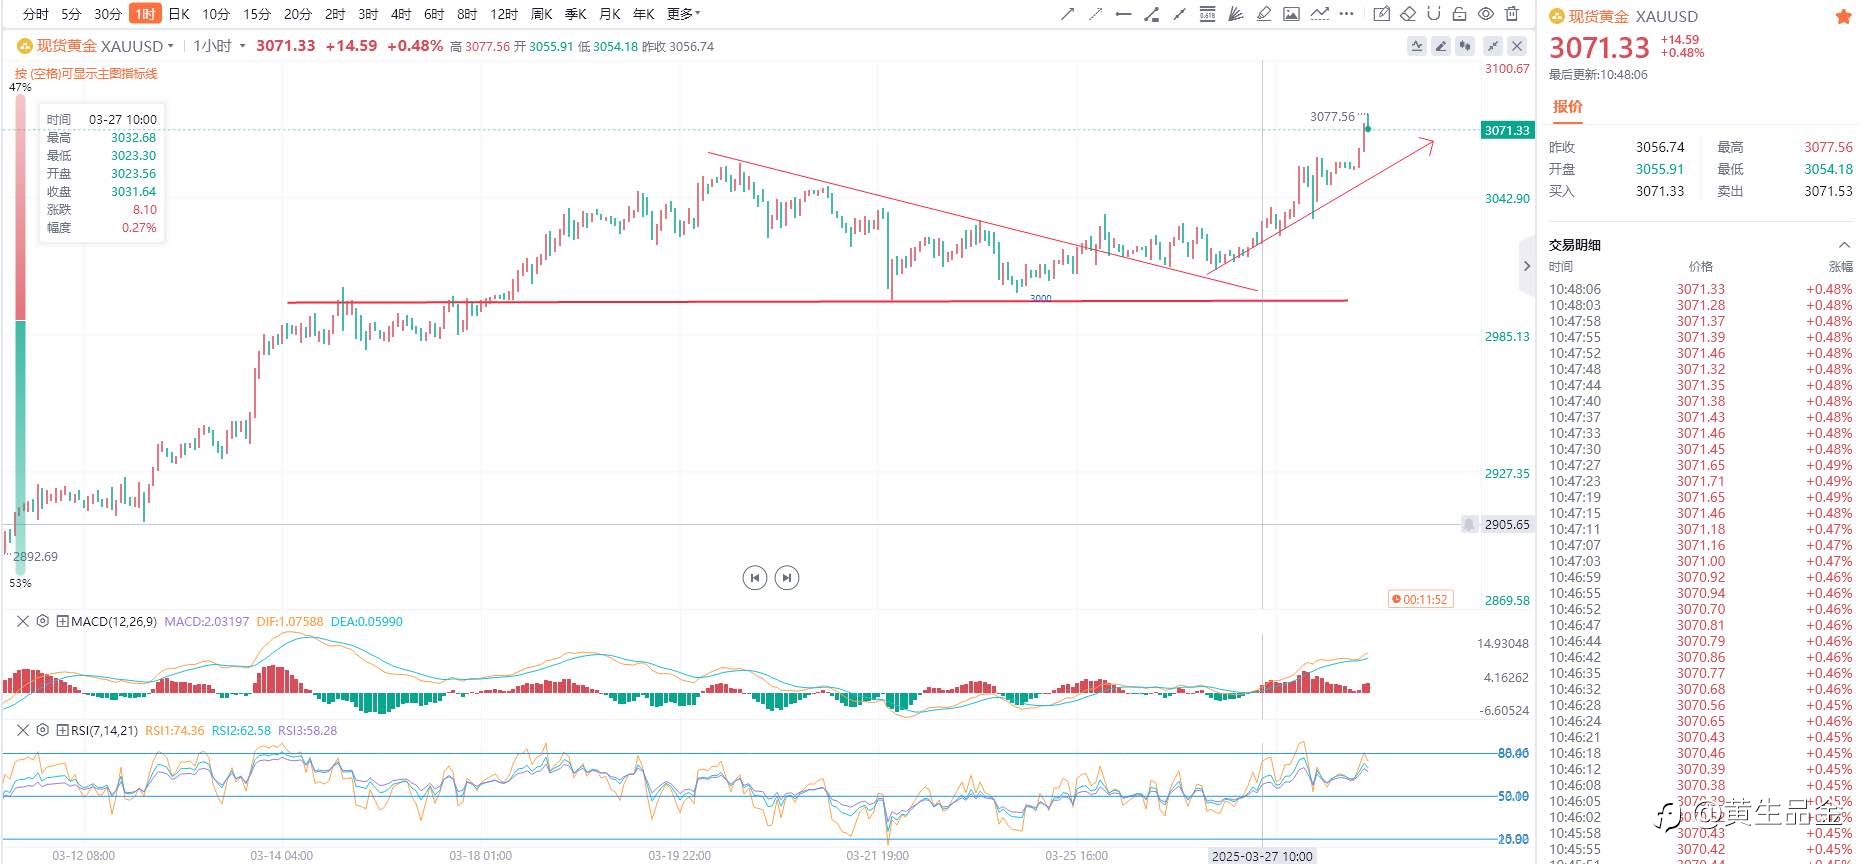The width and height of the screenshot is (1865, 864).
Task: Click the pencil draw icon in chart header
Action: [x=1441, y=46]
